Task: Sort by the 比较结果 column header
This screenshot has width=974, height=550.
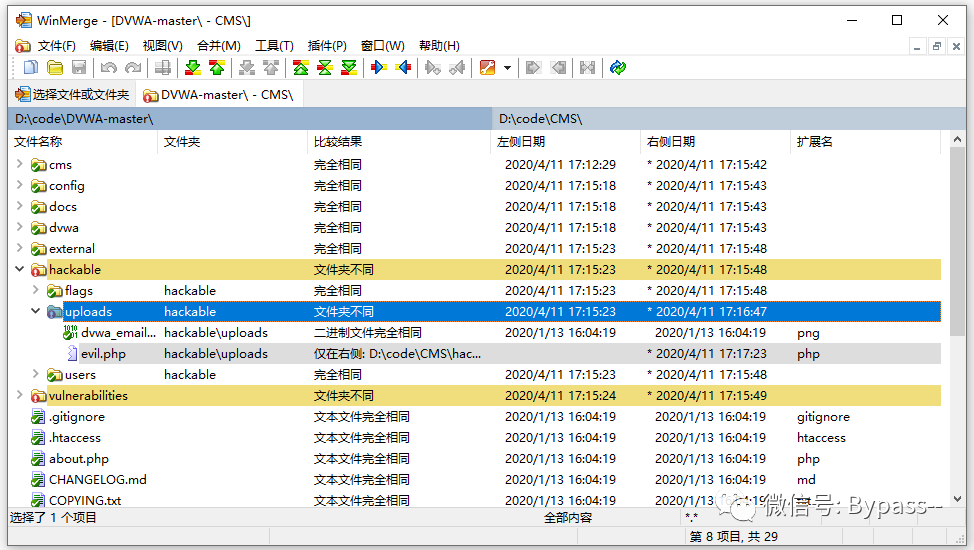Action: click(x=399, y=142)
